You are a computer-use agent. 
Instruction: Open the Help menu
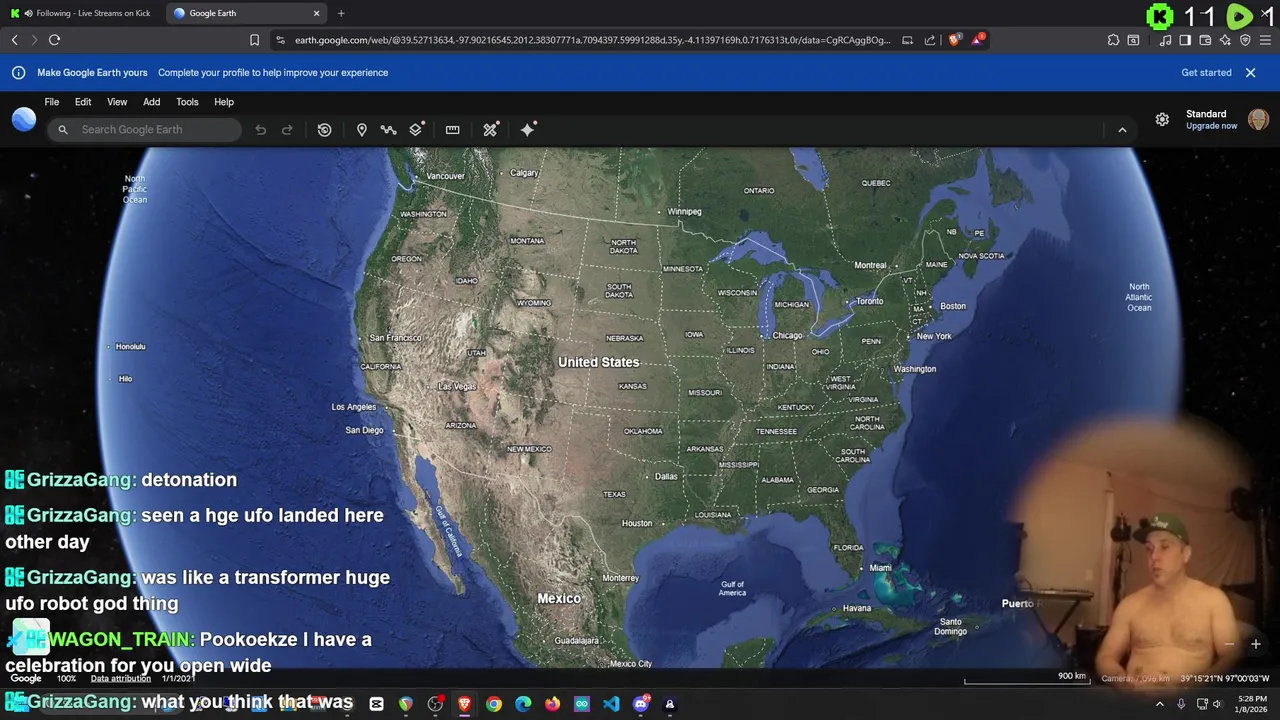point(224,102)
